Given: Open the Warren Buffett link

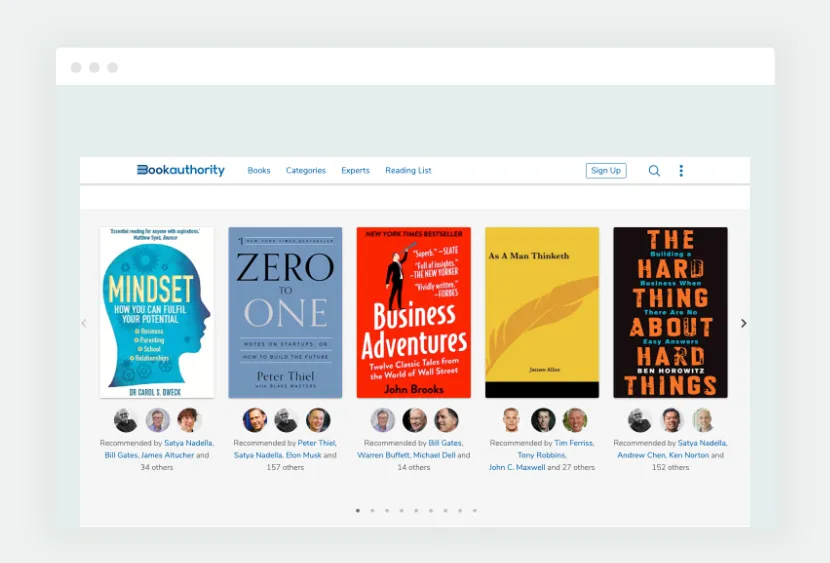Looking at the screenshot, I should 384,455.
